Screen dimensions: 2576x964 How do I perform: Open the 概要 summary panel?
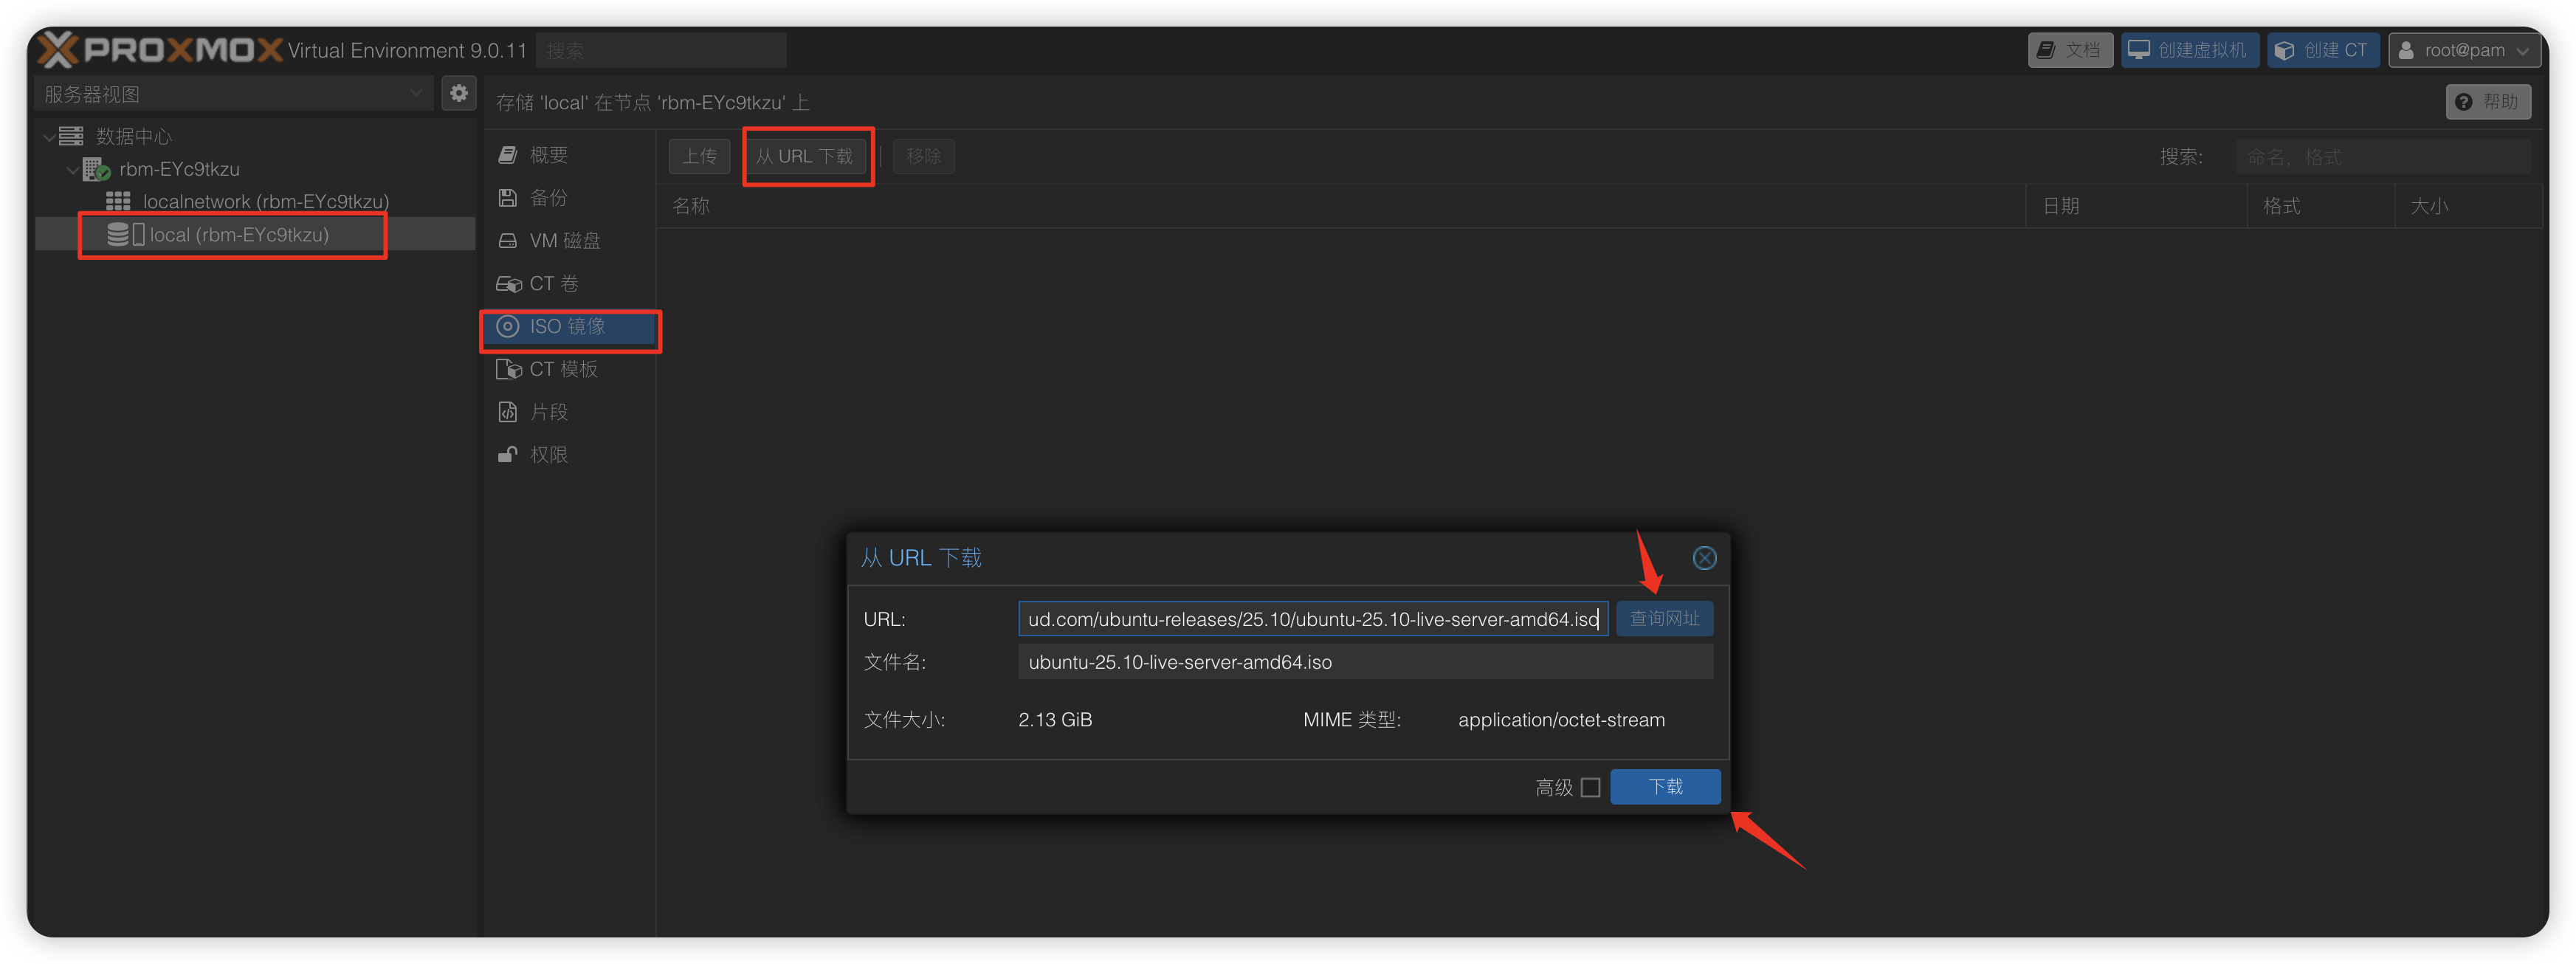point(548,155)
